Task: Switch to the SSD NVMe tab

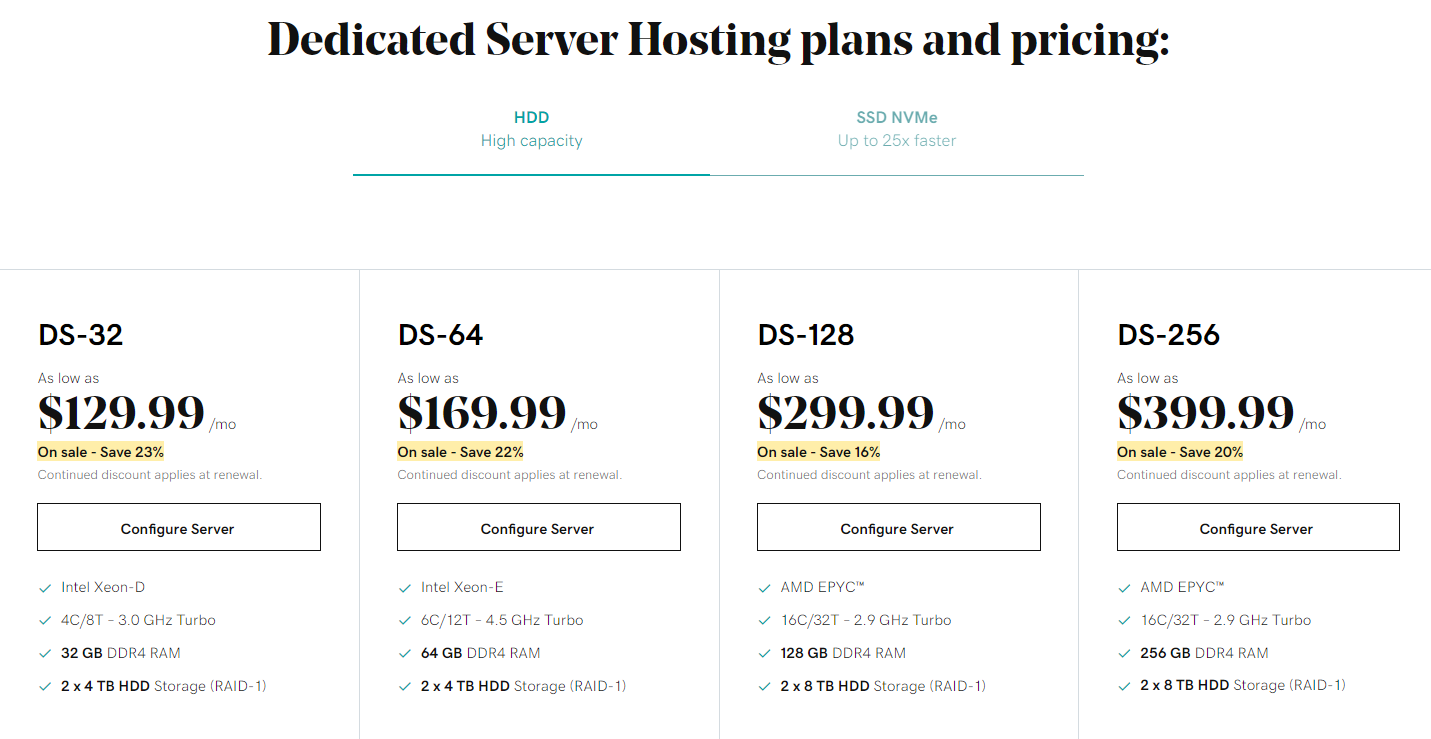Action: pos(897,130)
